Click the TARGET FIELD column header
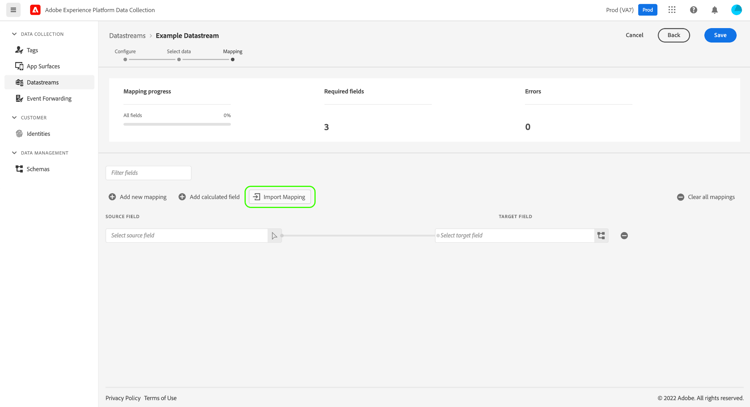This screenshot has height=407, width=750. click(515, 216)
